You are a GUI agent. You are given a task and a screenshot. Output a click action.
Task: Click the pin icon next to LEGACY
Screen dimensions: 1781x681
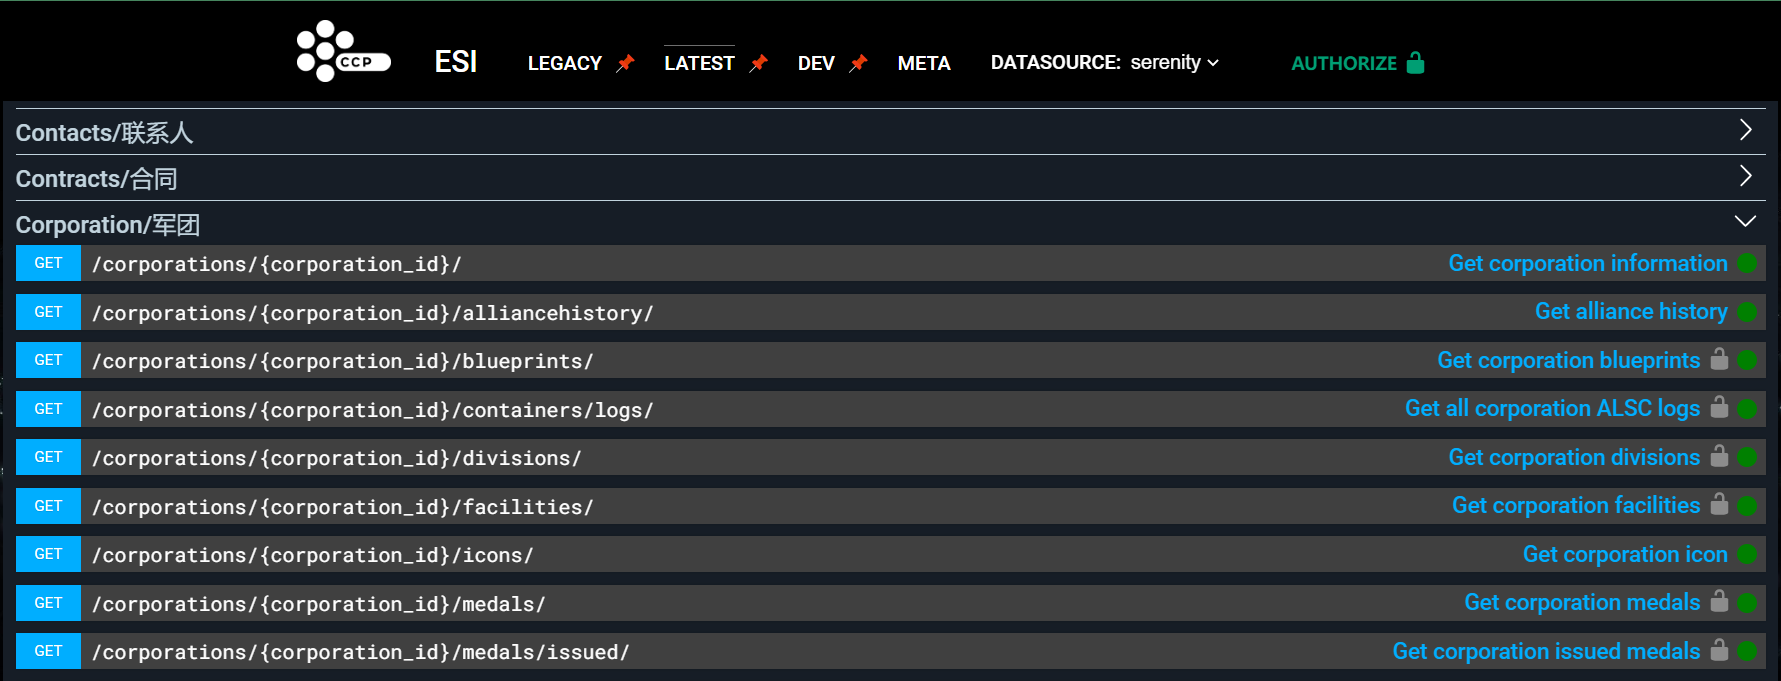click(x=625, y=63)
